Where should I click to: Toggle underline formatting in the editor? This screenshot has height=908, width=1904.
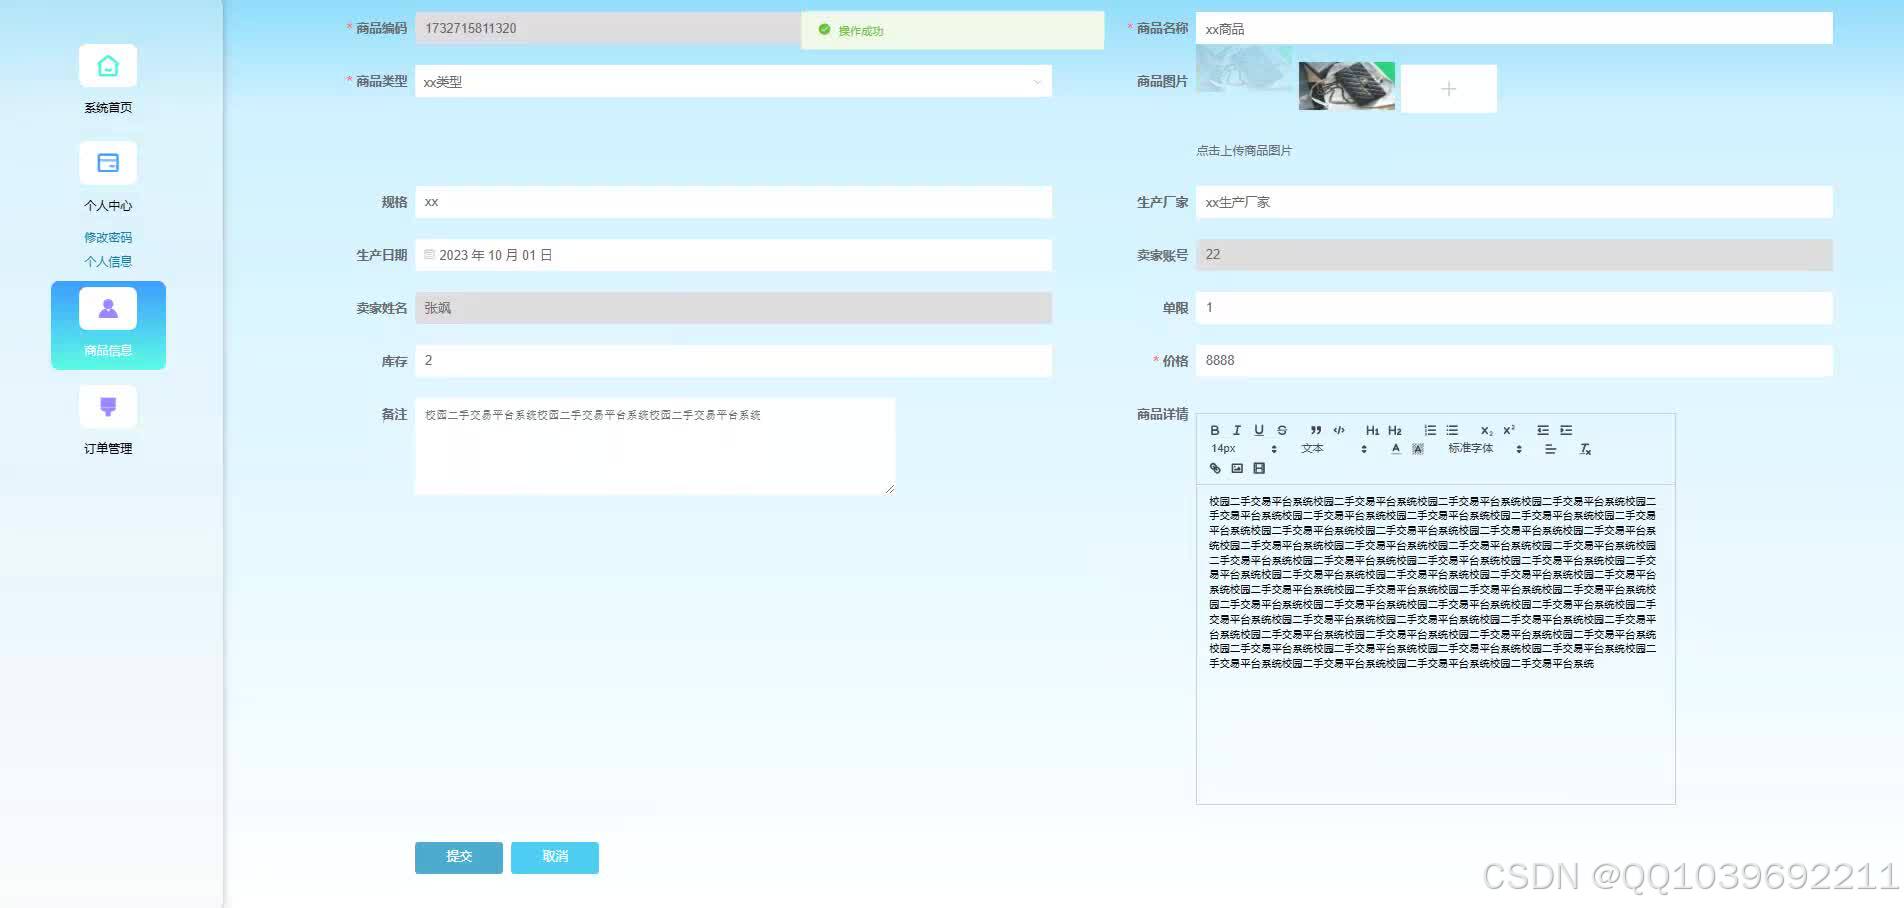(x=1259, y=430)
